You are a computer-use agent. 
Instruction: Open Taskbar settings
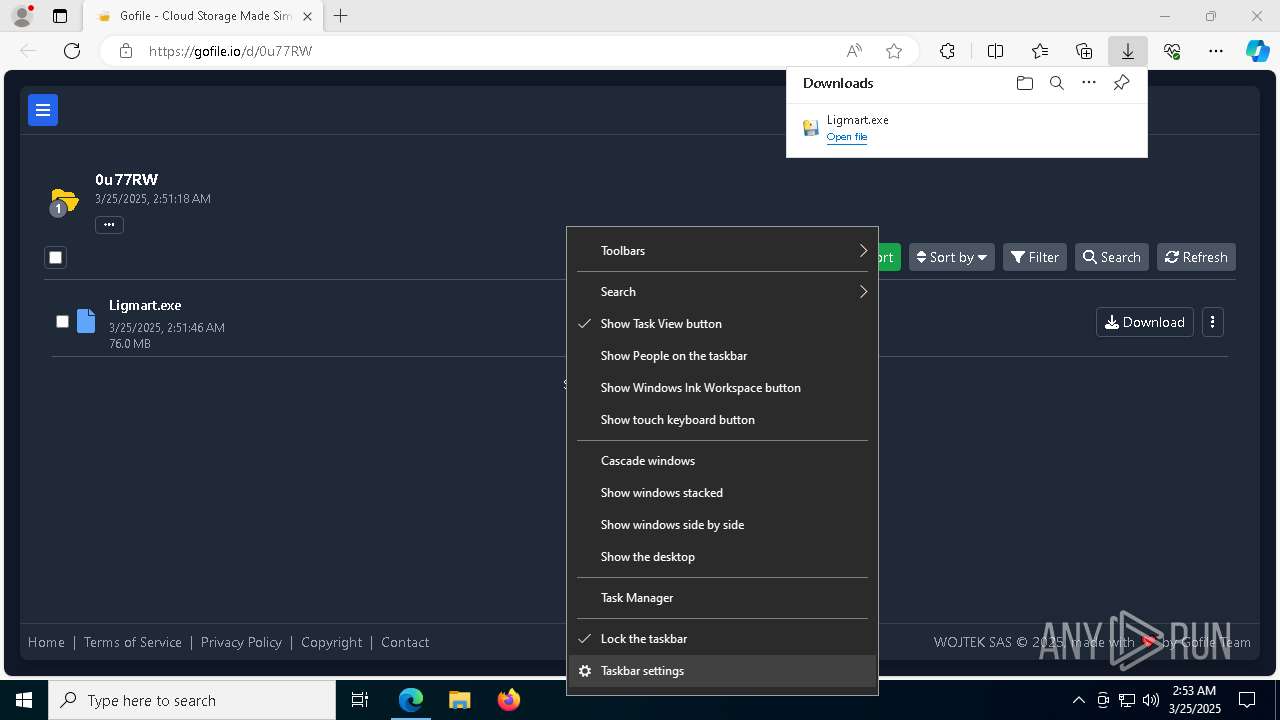pyautogui.click(x=722, y=671)
